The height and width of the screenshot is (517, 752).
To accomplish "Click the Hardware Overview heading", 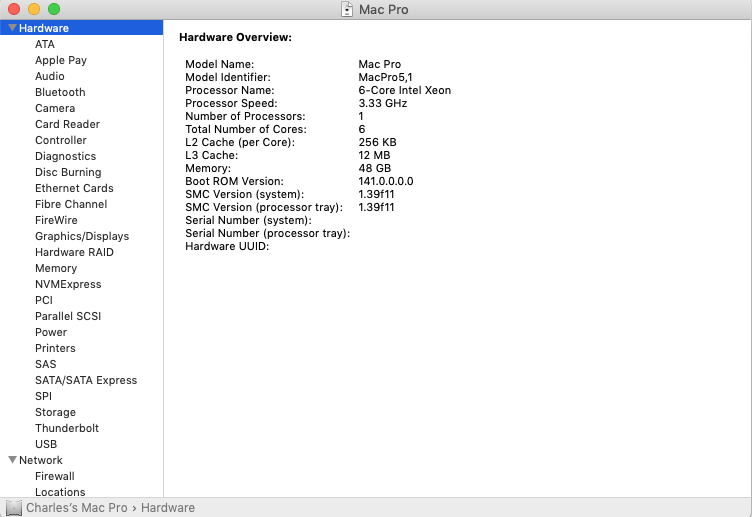I will [235, 37].
